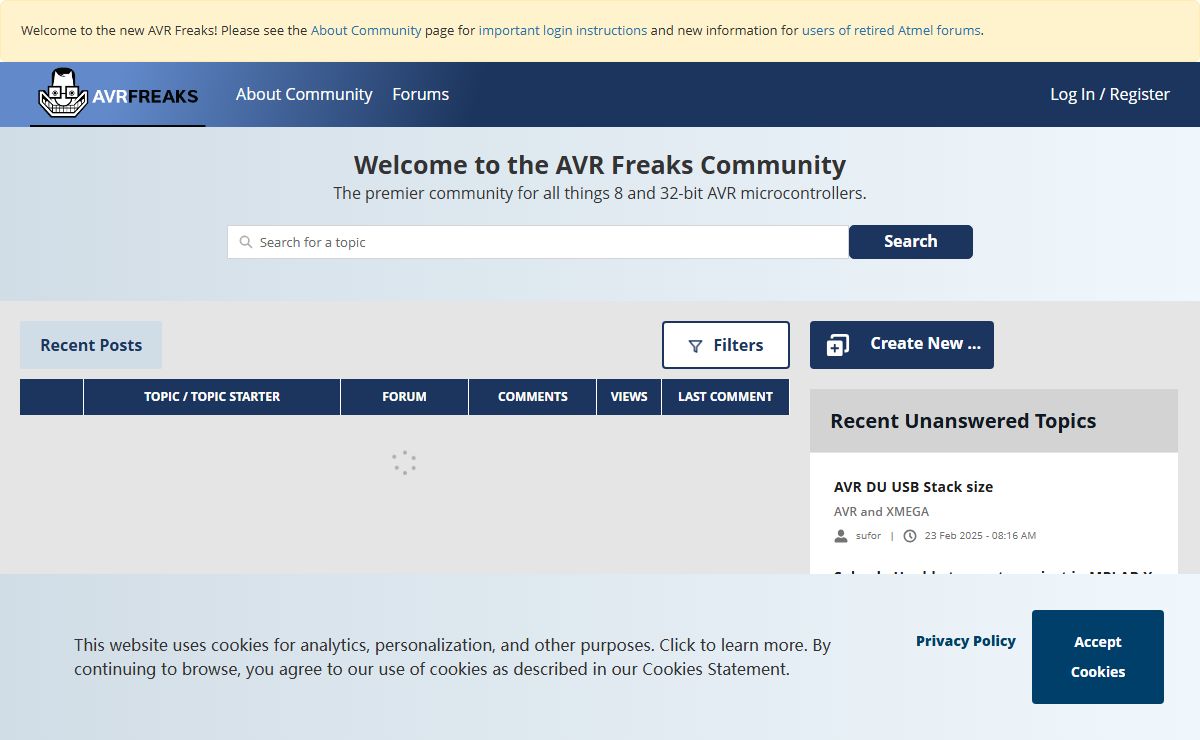Image resolution: width=1200 pixels, height=740 pixels.
Task: Open the Filters button
Action: 726,345
